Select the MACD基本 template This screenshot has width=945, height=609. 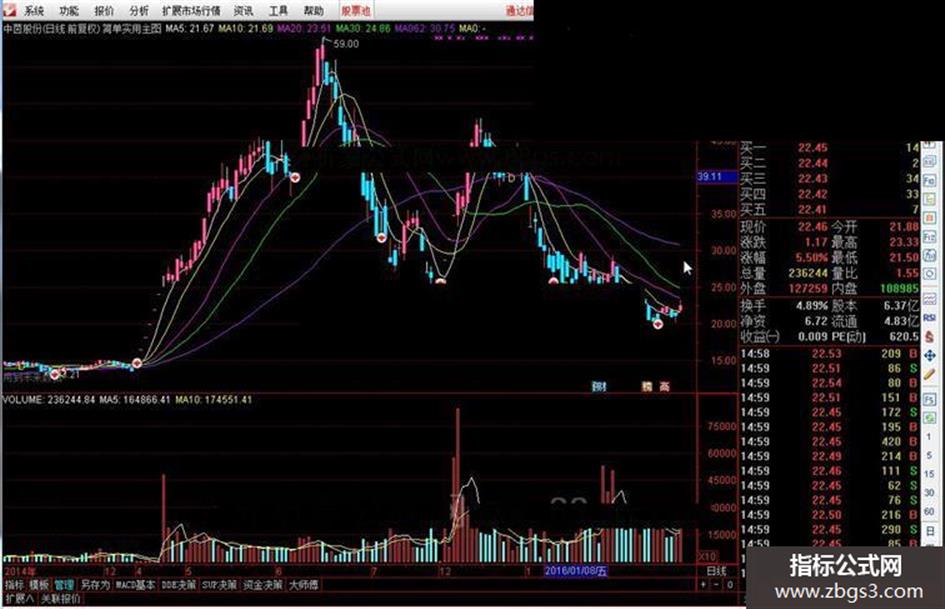[135, 585]
